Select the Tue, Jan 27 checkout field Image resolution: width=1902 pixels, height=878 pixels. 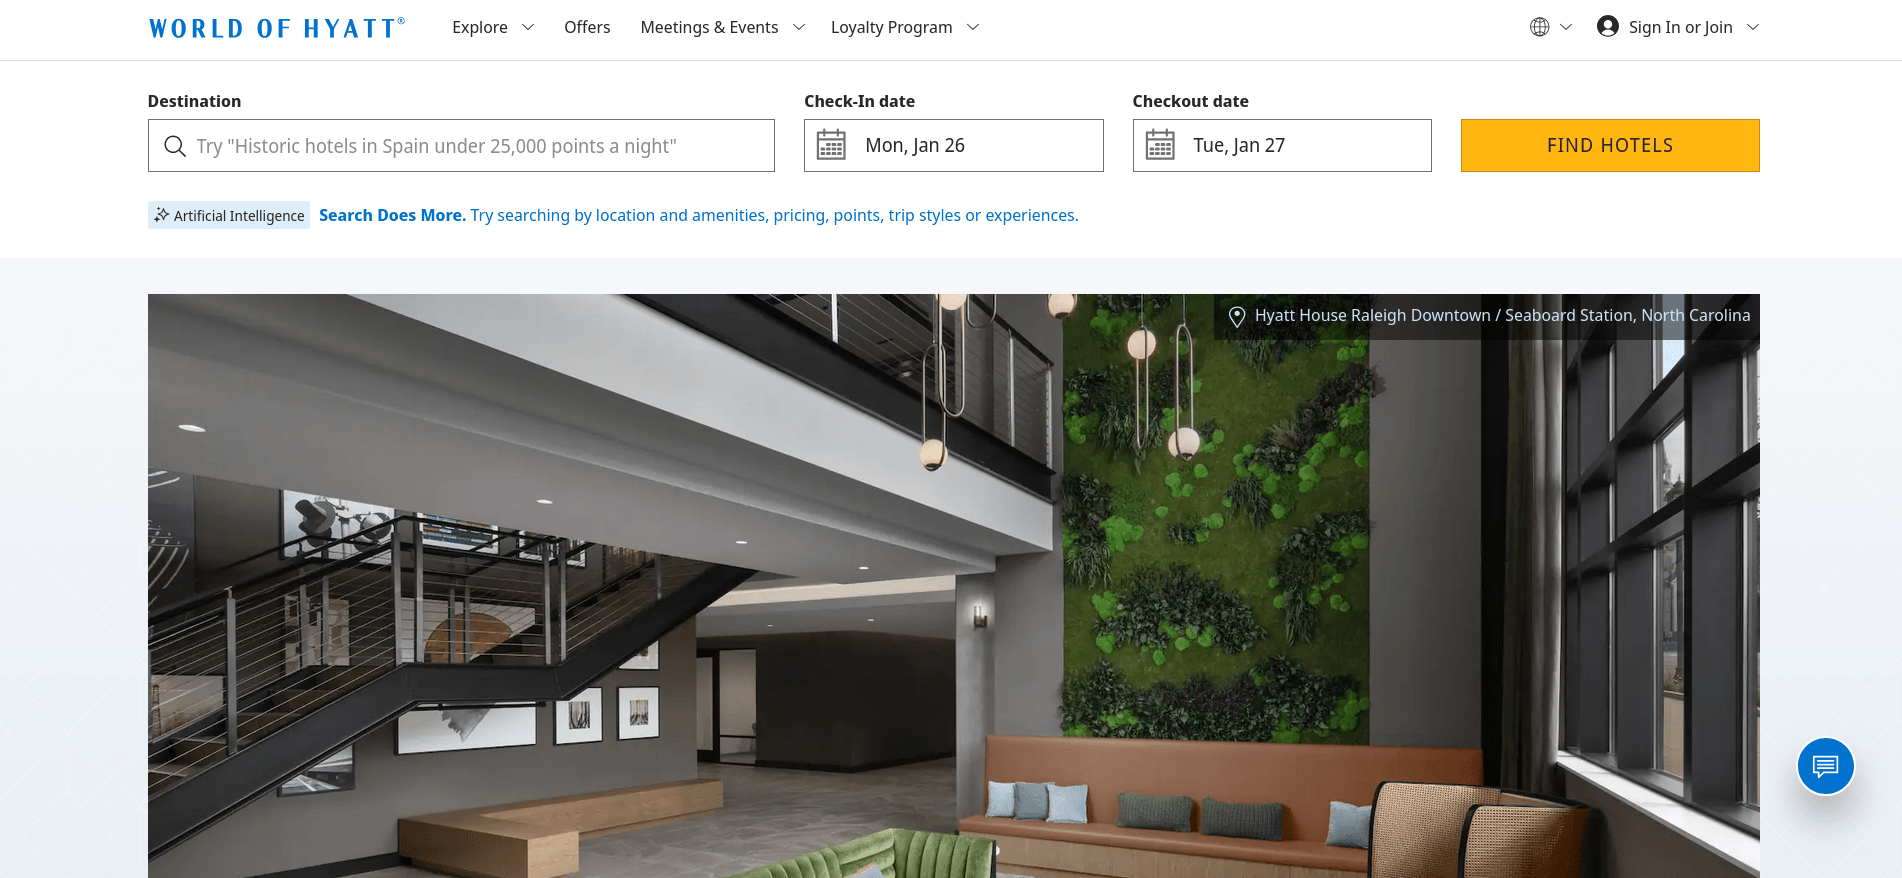pos(1282,145)
